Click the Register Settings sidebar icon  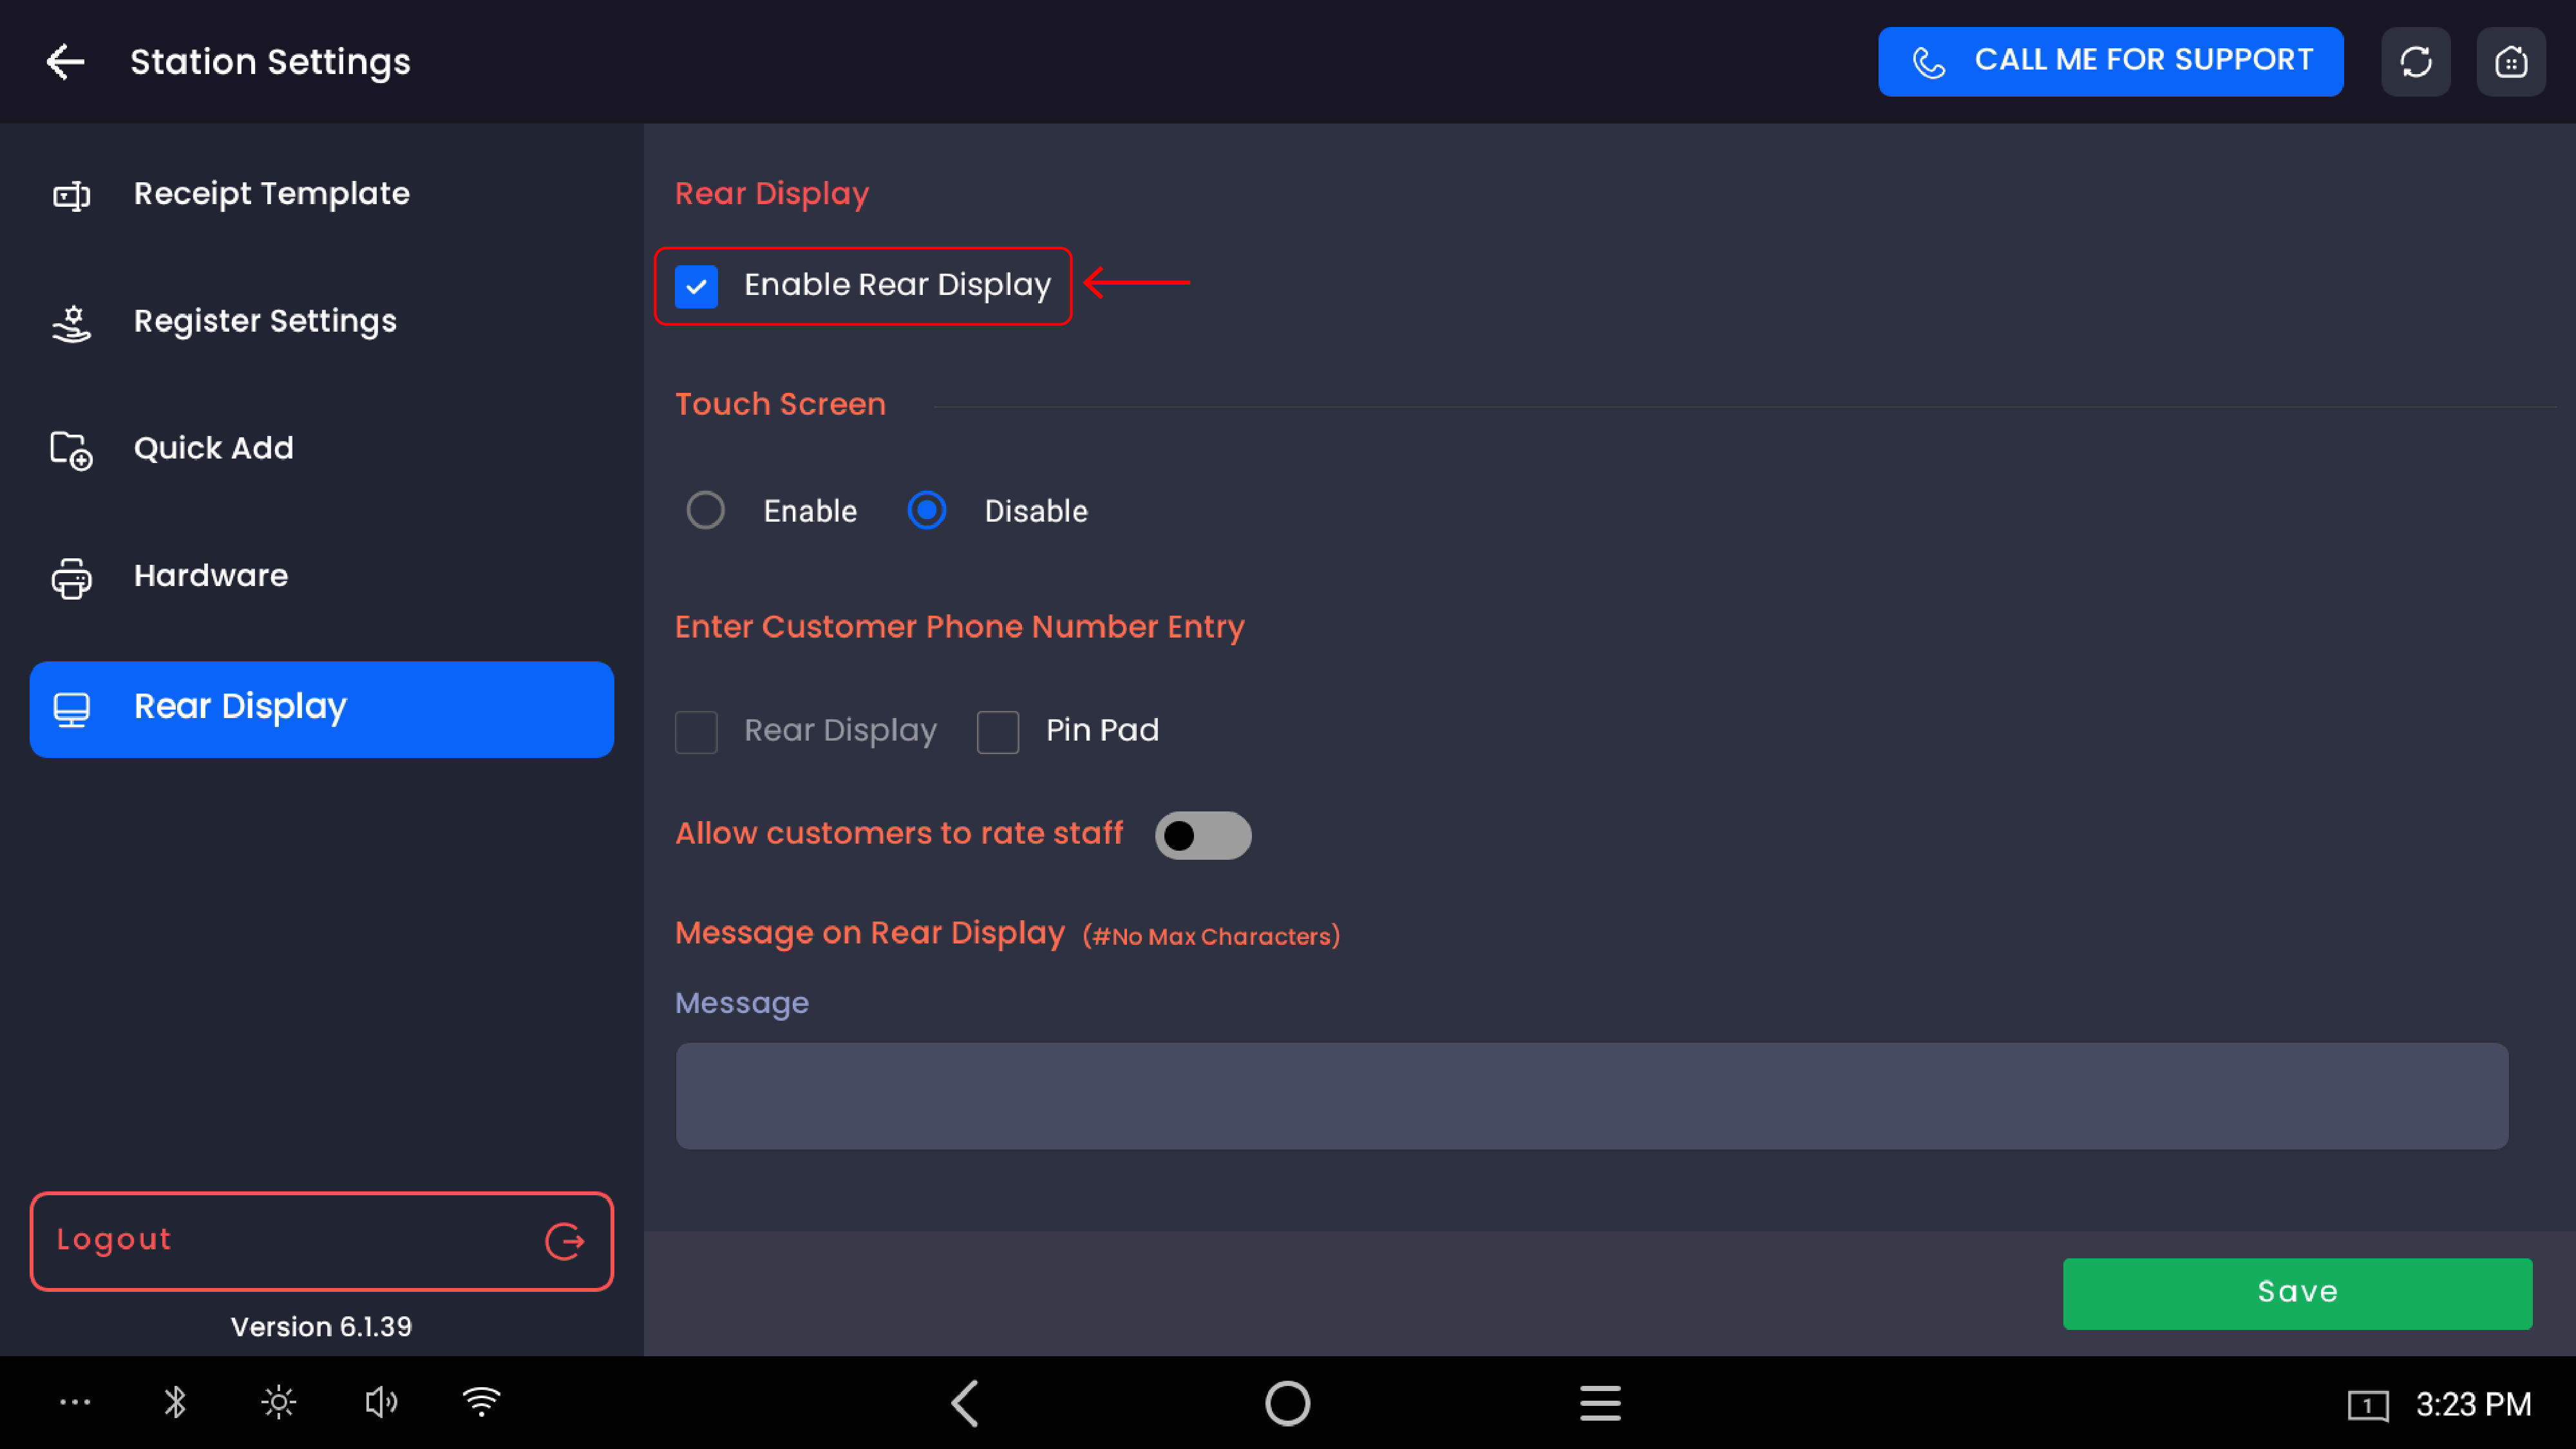tap(71, 323)
